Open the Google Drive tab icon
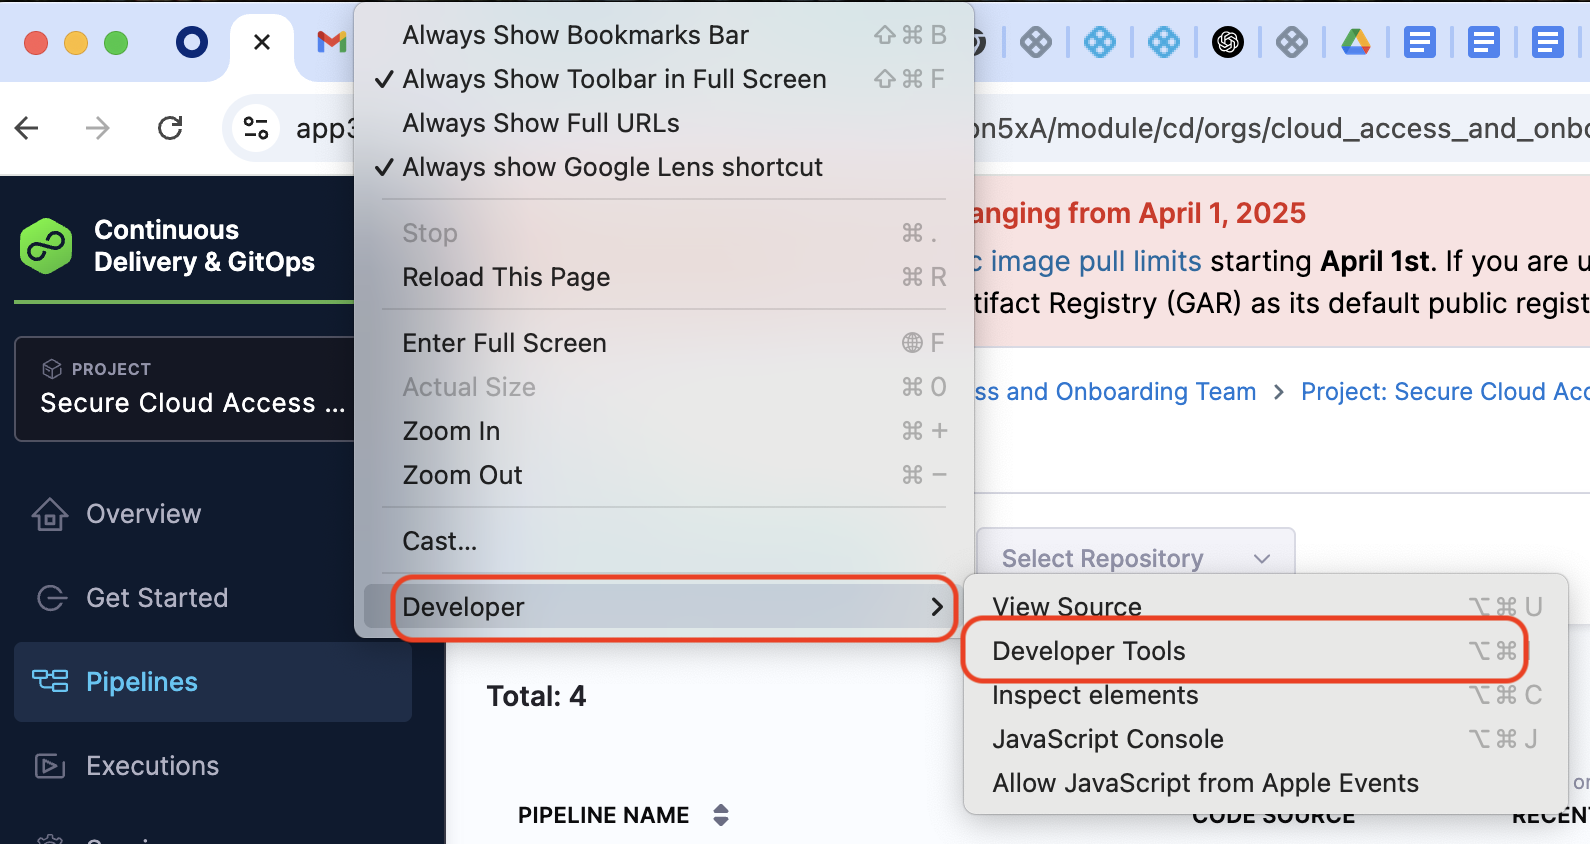The width and height of the screenshot is (1590, 844). (1356, 42)
